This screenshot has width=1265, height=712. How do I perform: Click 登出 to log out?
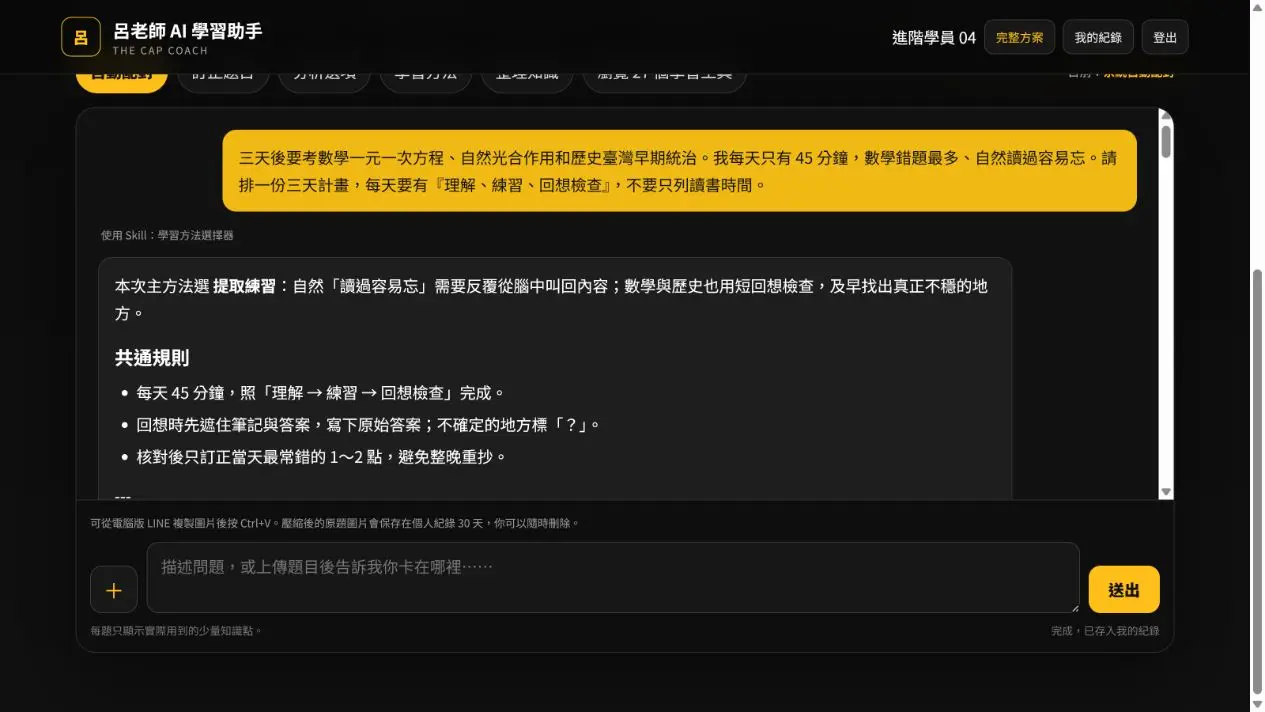point(1165,37)
